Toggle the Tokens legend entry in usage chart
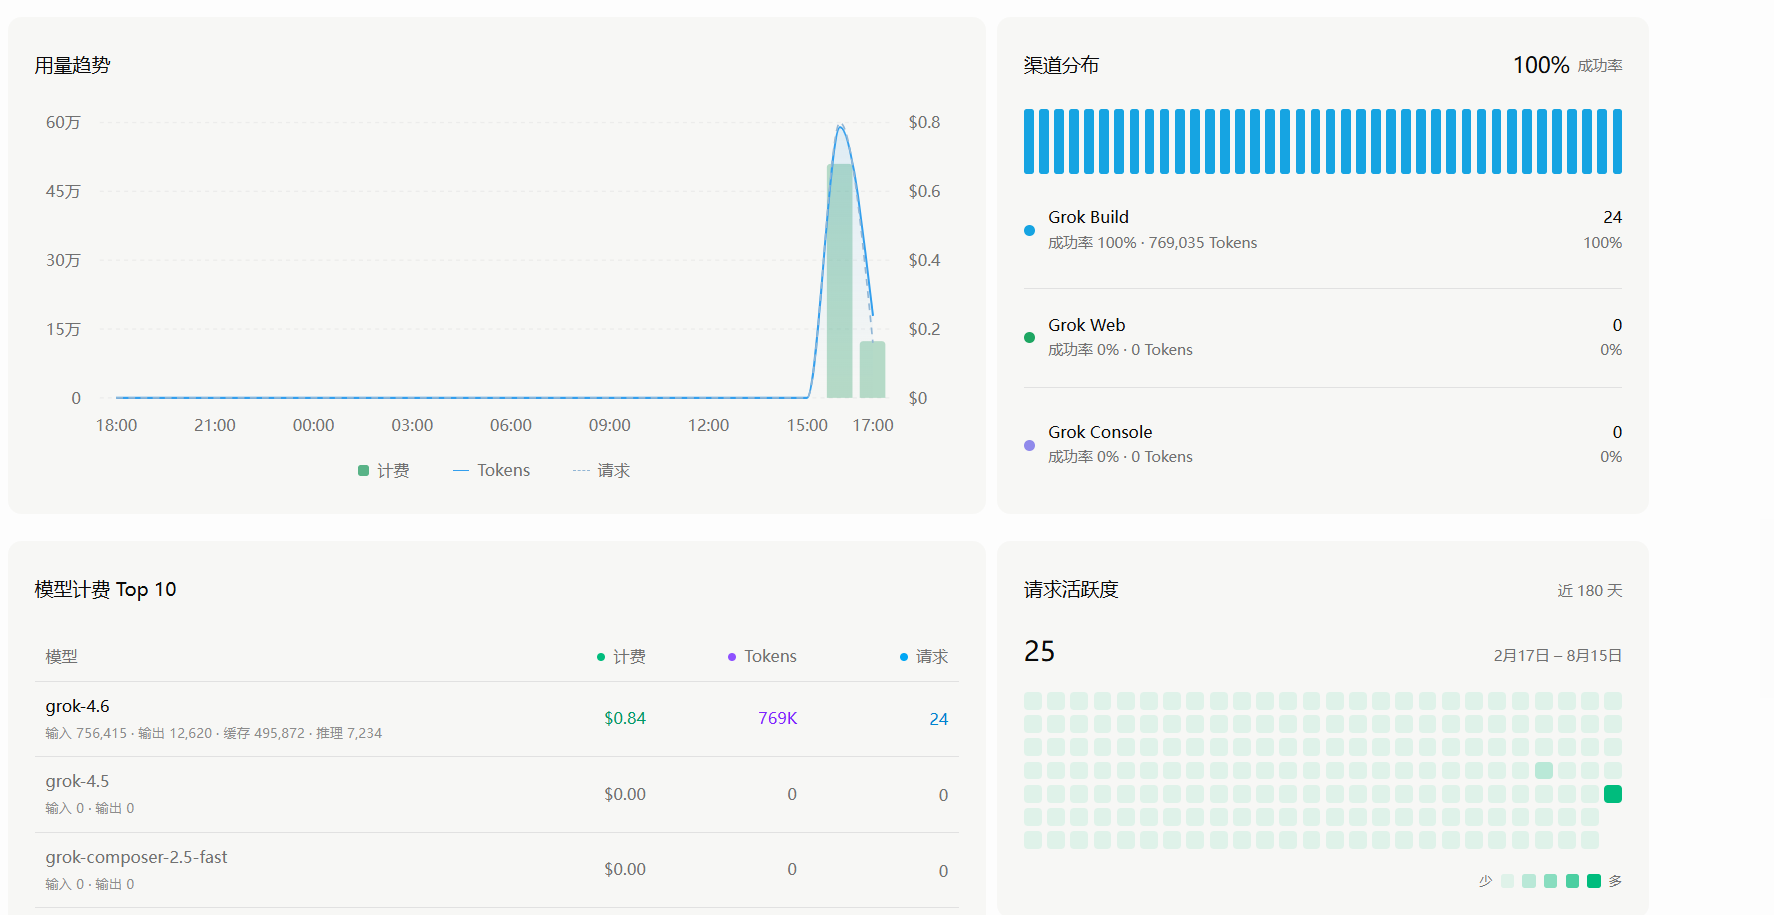The width and height of the screenshot is (1774, 915). point(491,470)
